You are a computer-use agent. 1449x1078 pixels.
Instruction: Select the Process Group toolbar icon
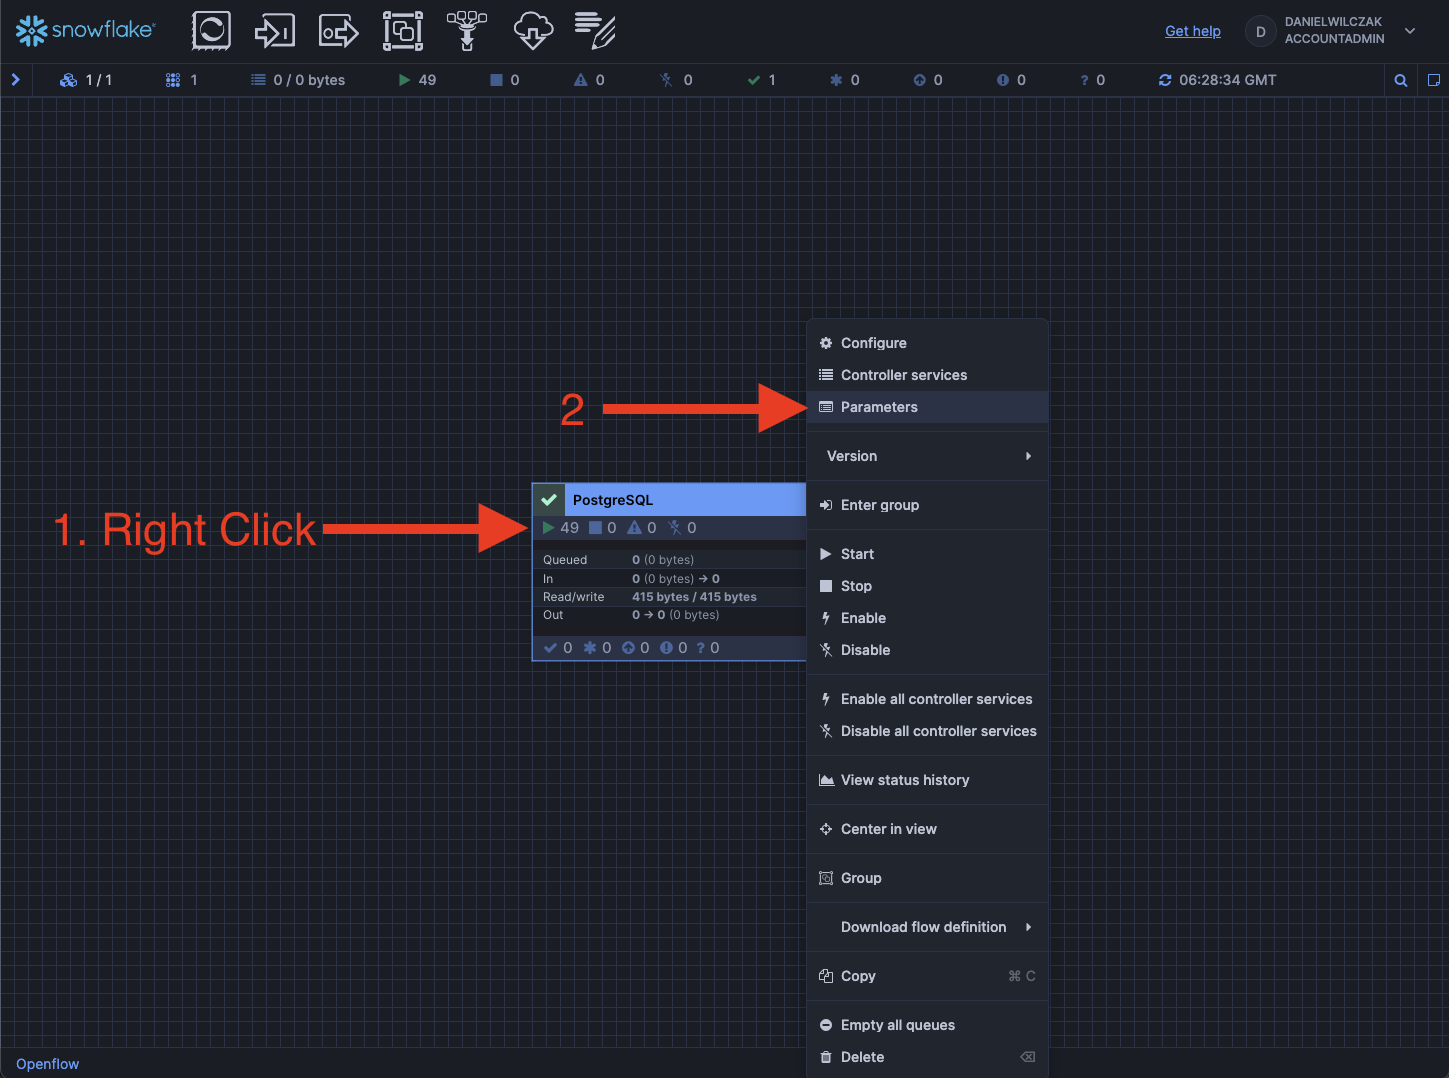coord(402,31)
